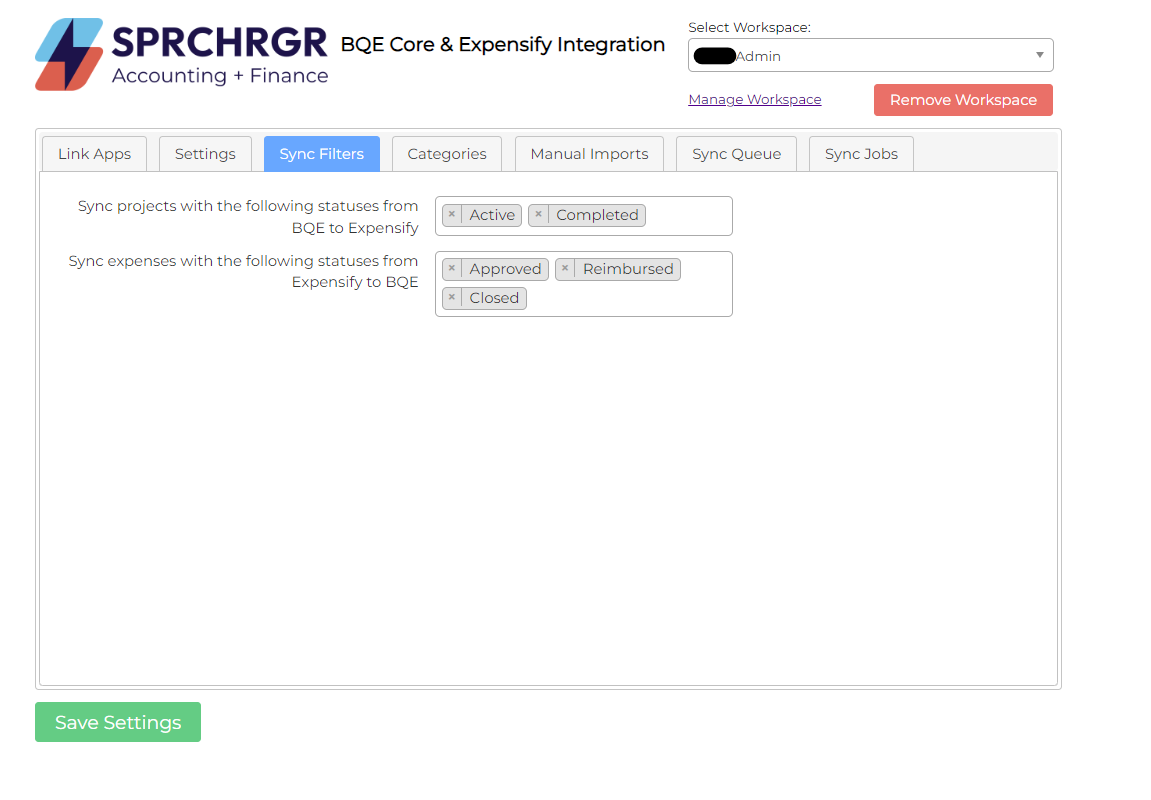Screen dimensions: 1151x800
Task: Switch to the Link Apps tab
Action: tap(95, 154)
